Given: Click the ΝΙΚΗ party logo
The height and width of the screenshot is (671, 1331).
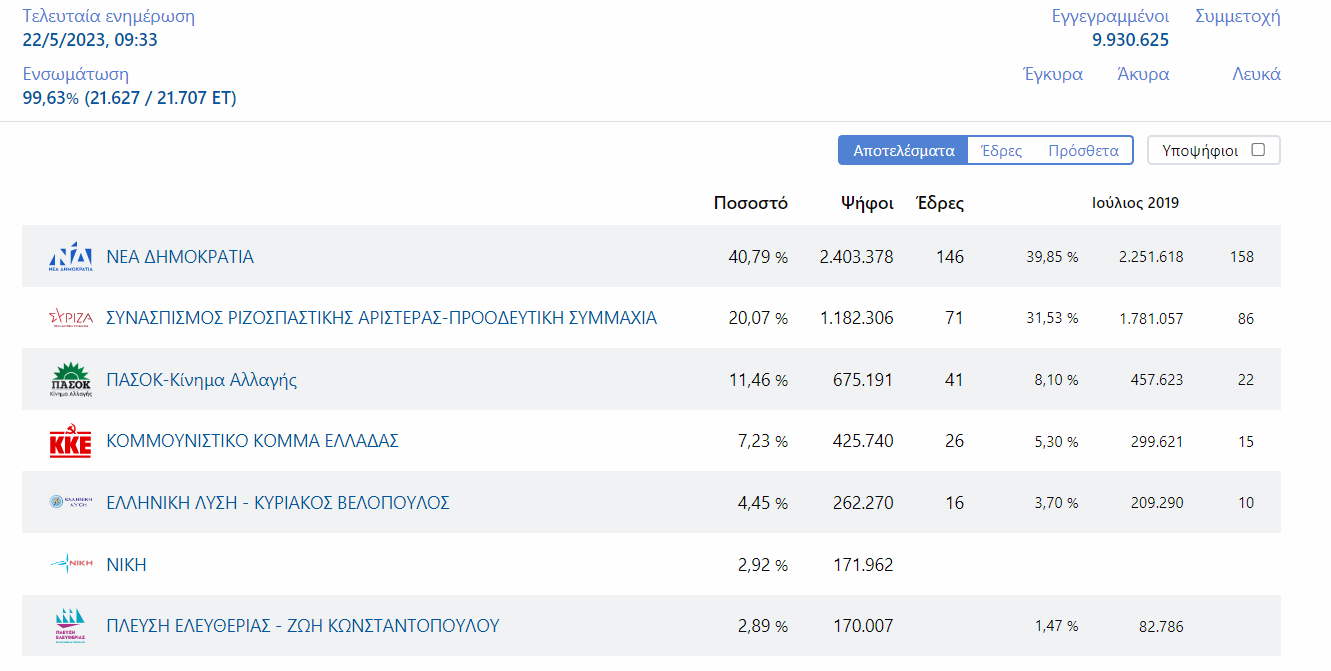Looking at the screenshot, I should coord(70,565).
